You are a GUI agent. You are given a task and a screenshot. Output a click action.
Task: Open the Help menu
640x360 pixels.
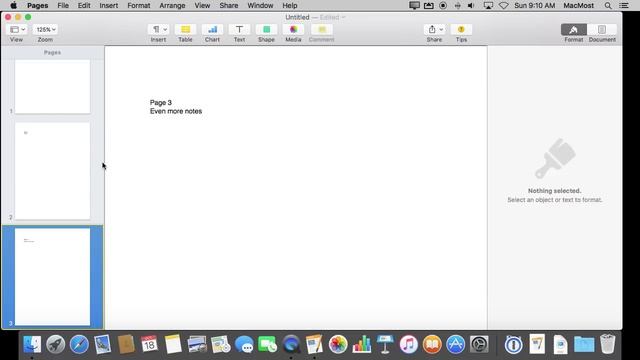[x=290, y=5]
